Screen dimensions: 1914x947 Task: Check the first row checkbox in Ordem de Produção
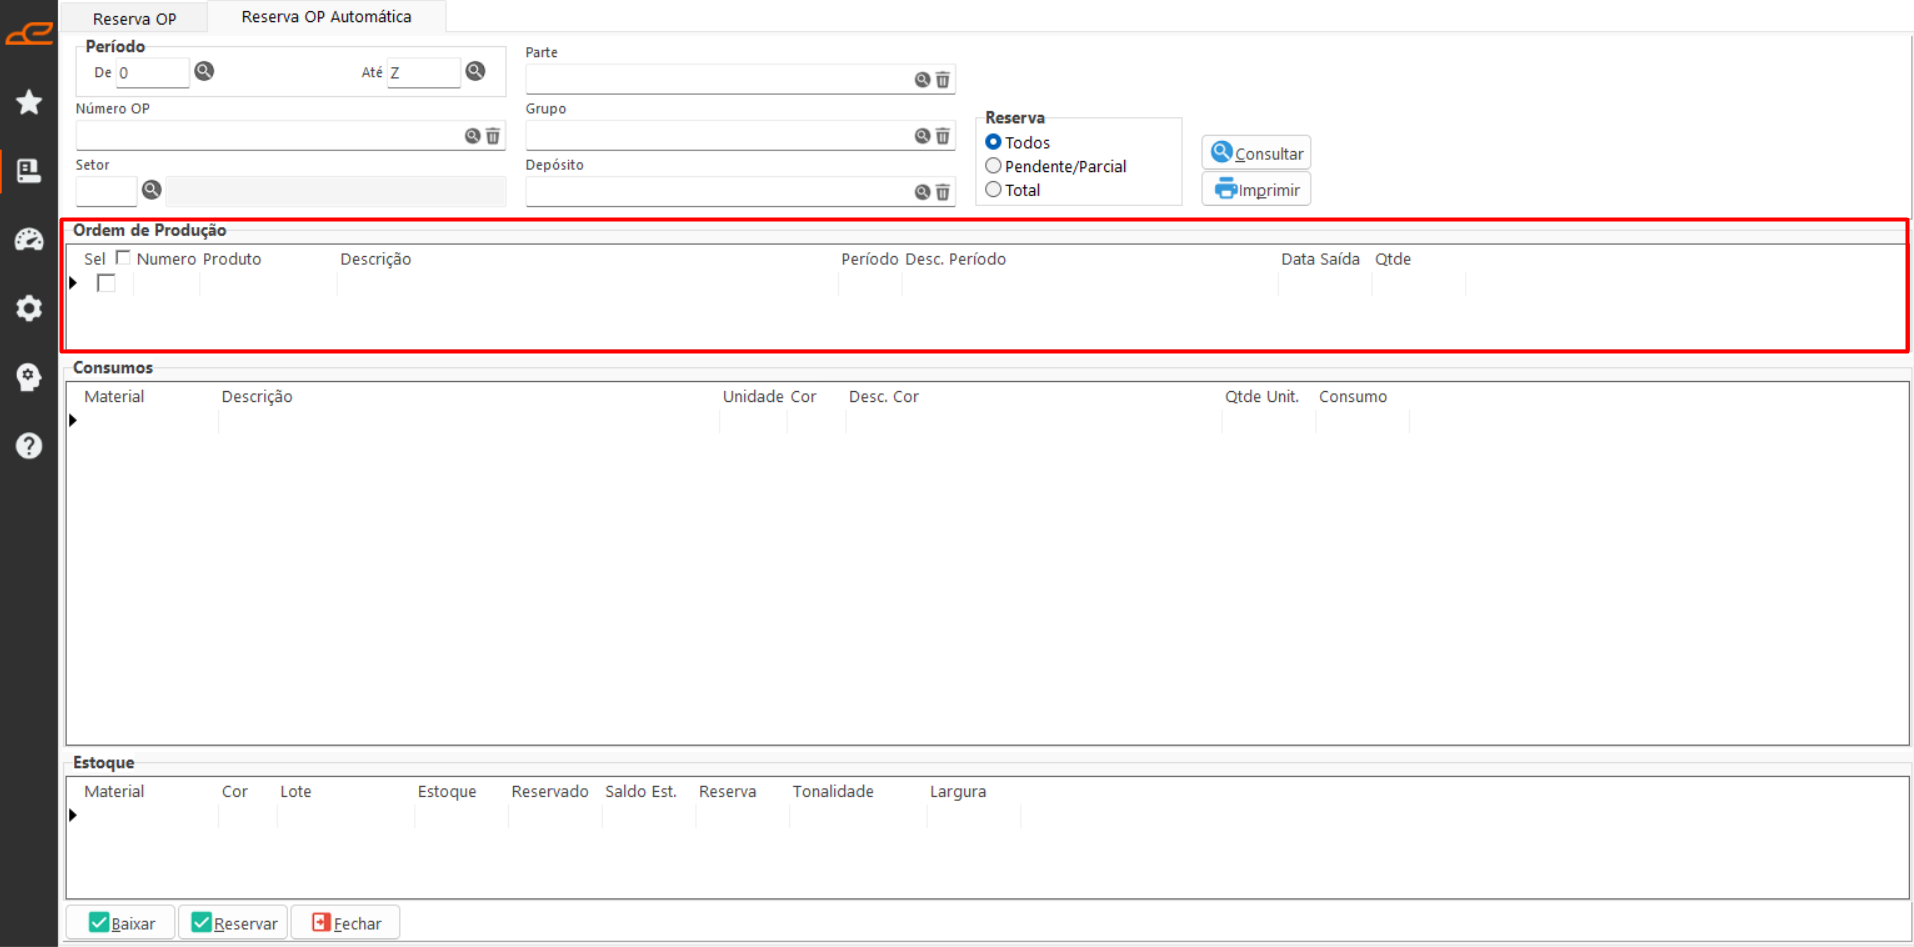[106, 284]
